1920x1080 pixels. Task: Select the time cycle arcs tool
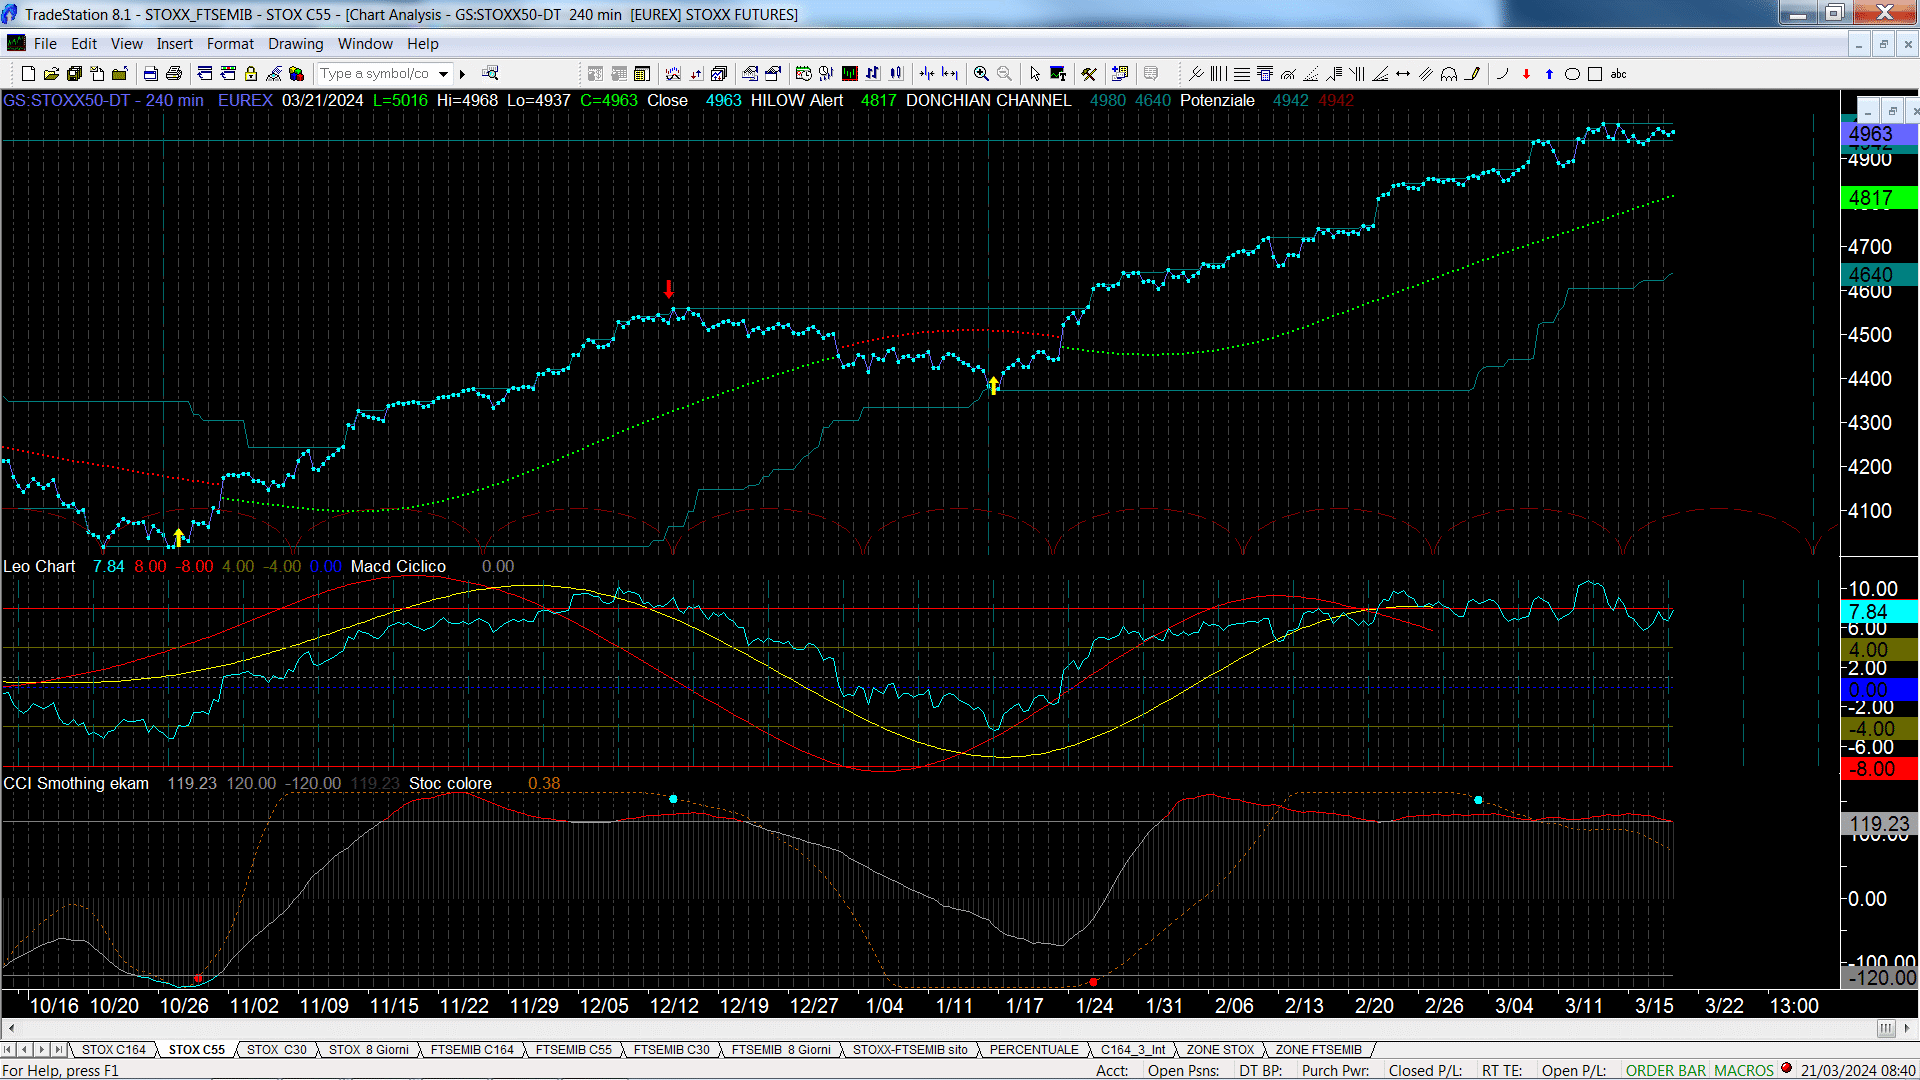point(1449,74)
